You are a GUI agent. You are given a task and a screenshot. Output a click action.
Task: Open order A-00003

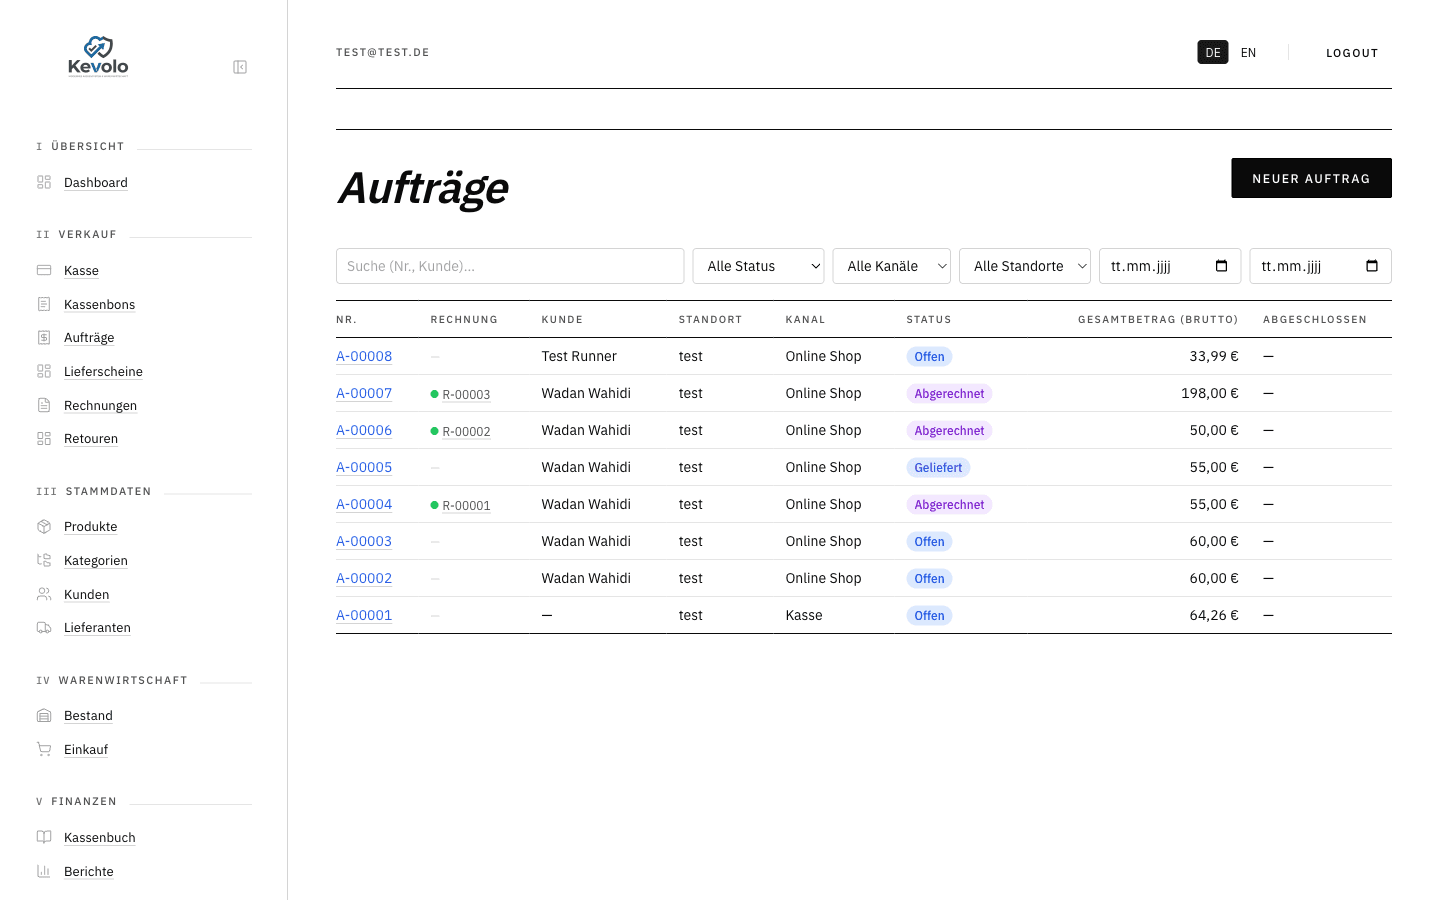[364, 541]
